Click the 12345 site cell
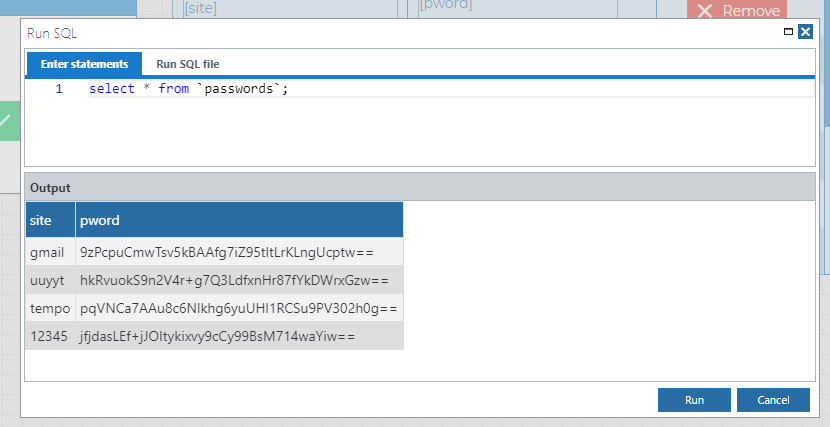This screenshot has height=427, width=830. (x=50, y=336)
